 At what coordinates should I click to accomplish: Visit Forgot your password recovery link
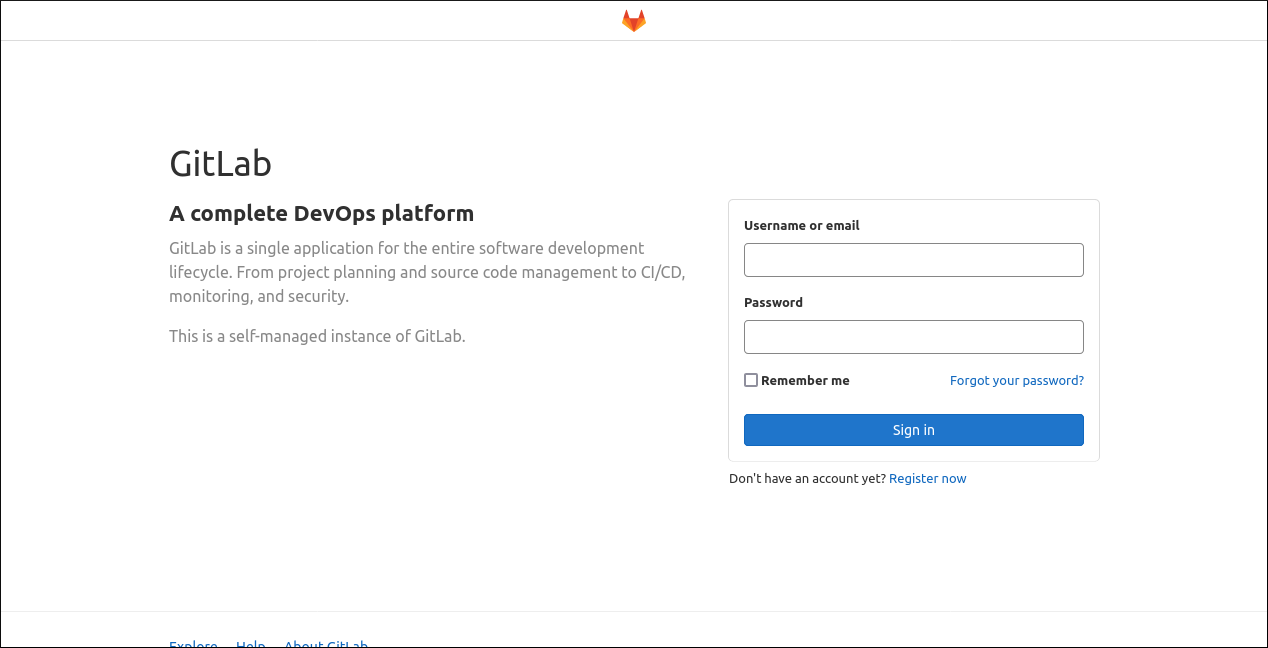(x=1016, y=380)
